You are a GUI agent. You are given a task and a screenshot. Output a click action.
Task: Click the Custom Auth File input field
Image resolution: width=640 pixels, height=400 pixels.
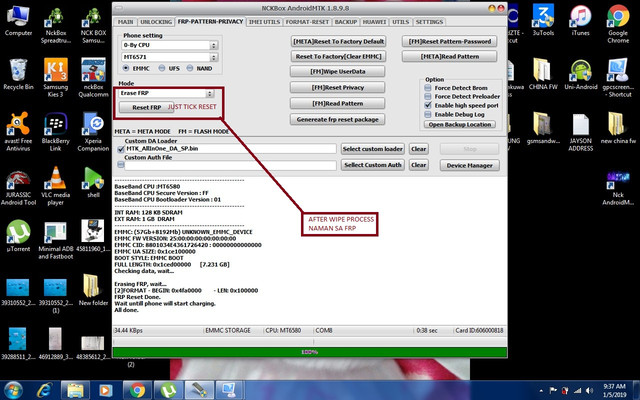230,165
